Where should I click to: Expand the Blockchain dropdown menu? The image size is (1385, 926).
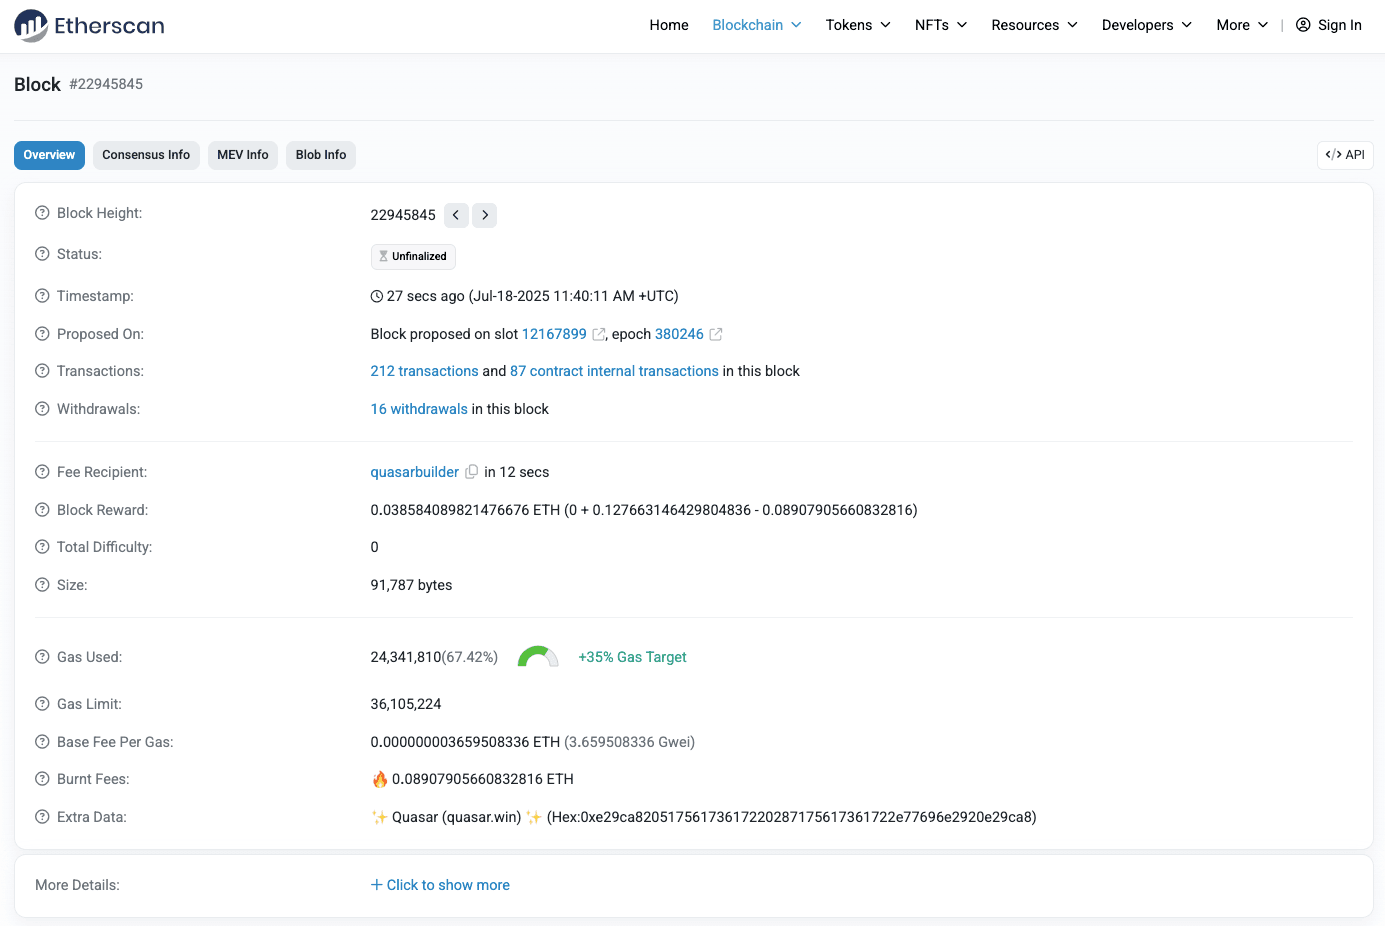[x=756, y=25]
